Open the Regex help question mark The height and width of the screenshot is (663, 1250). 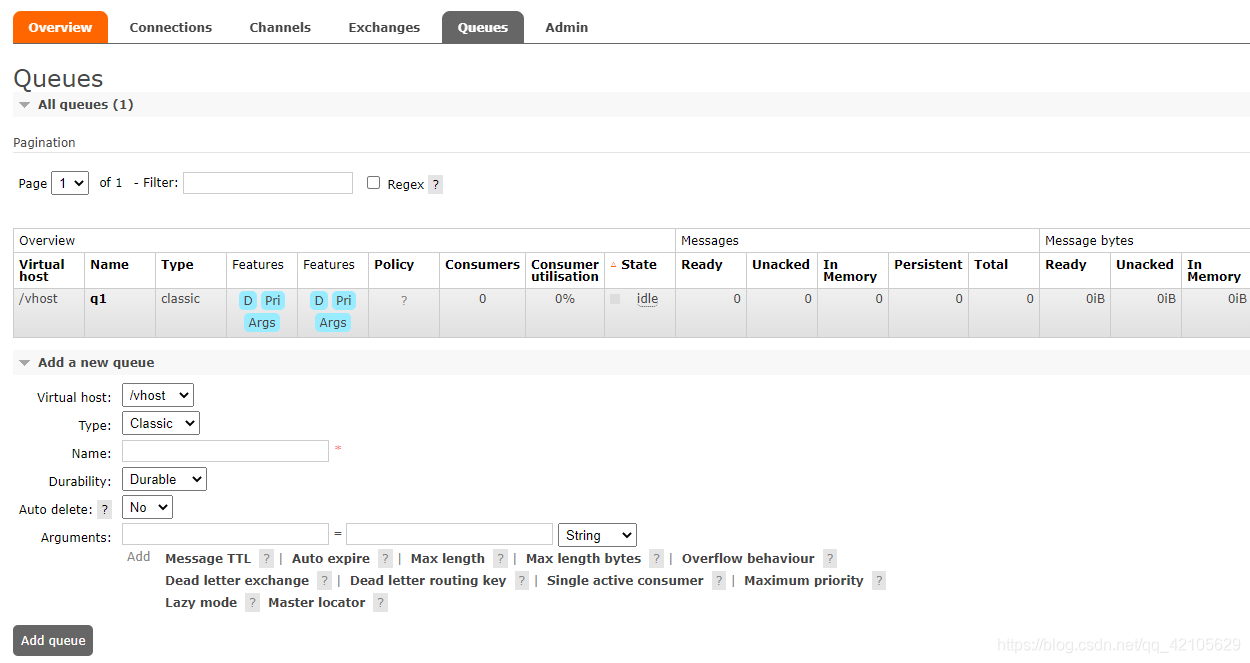point(435,184)
